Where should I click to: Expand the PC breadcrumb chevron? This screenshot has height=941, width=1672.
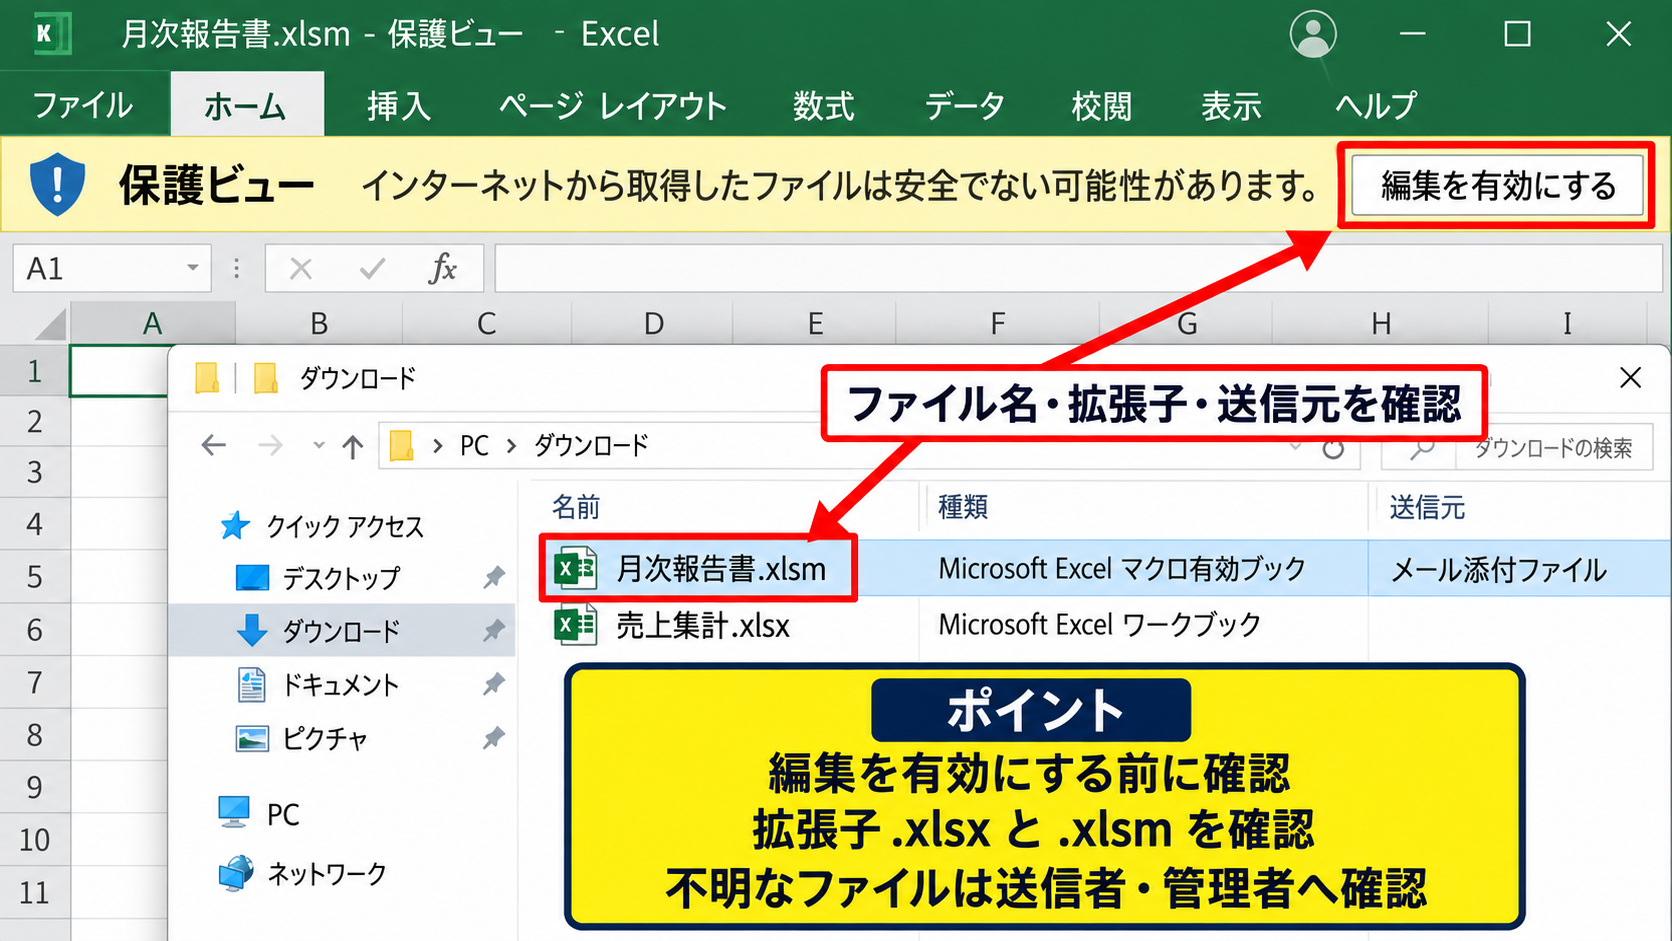pos(511,446)
